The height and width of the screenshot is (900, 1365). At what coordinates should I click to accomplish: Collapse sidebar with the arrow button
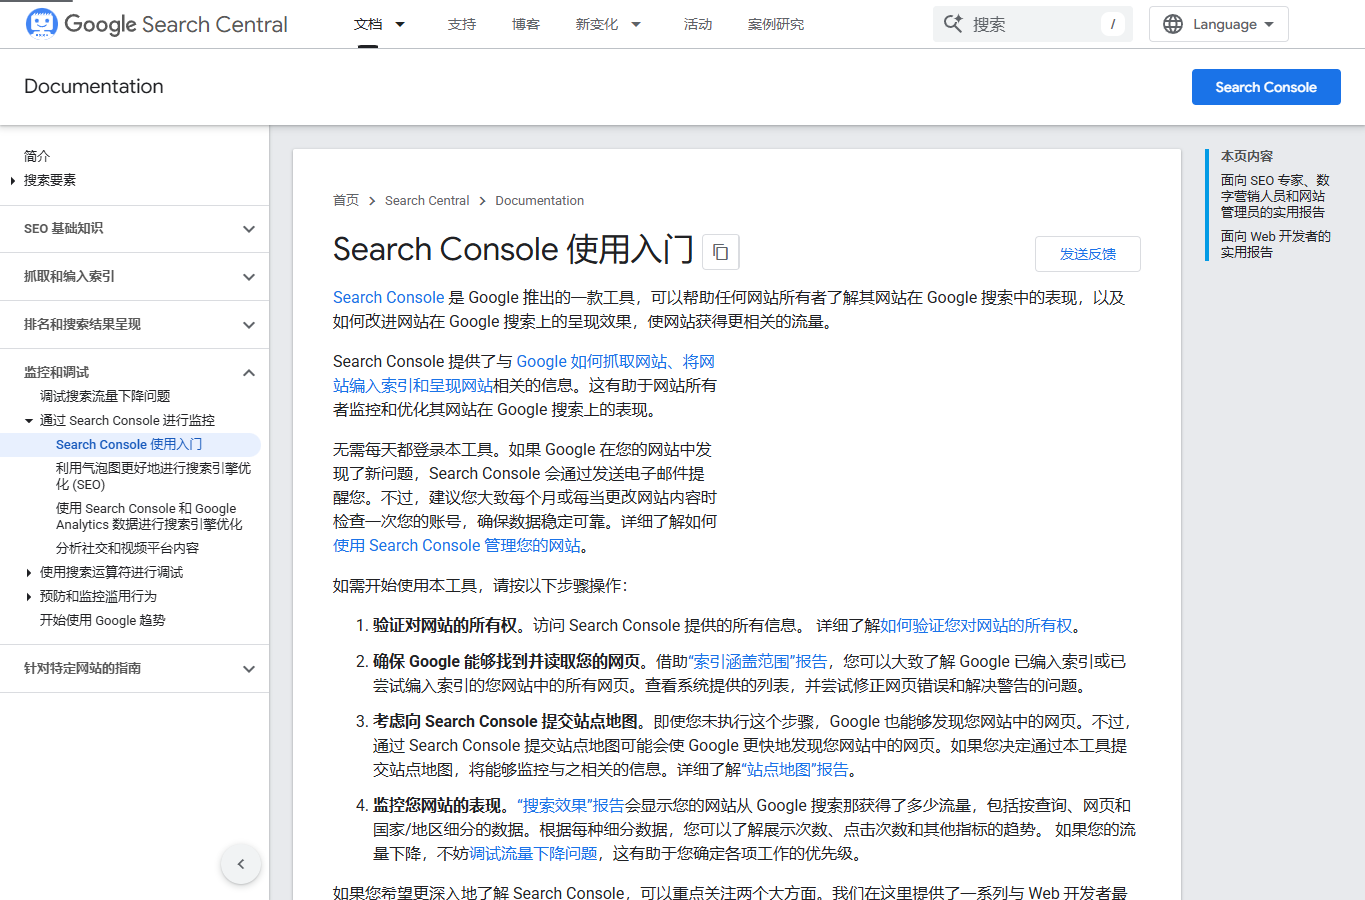(241, 864)
